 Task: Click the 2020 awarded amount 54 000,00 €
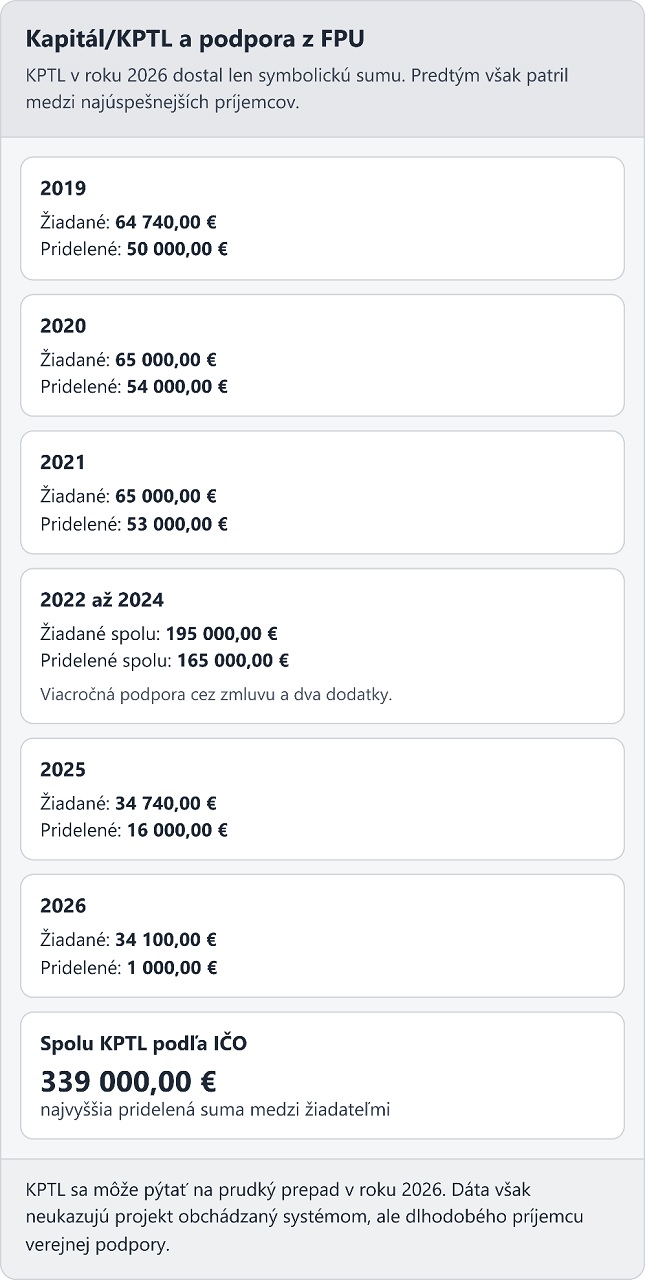[177, 386]
